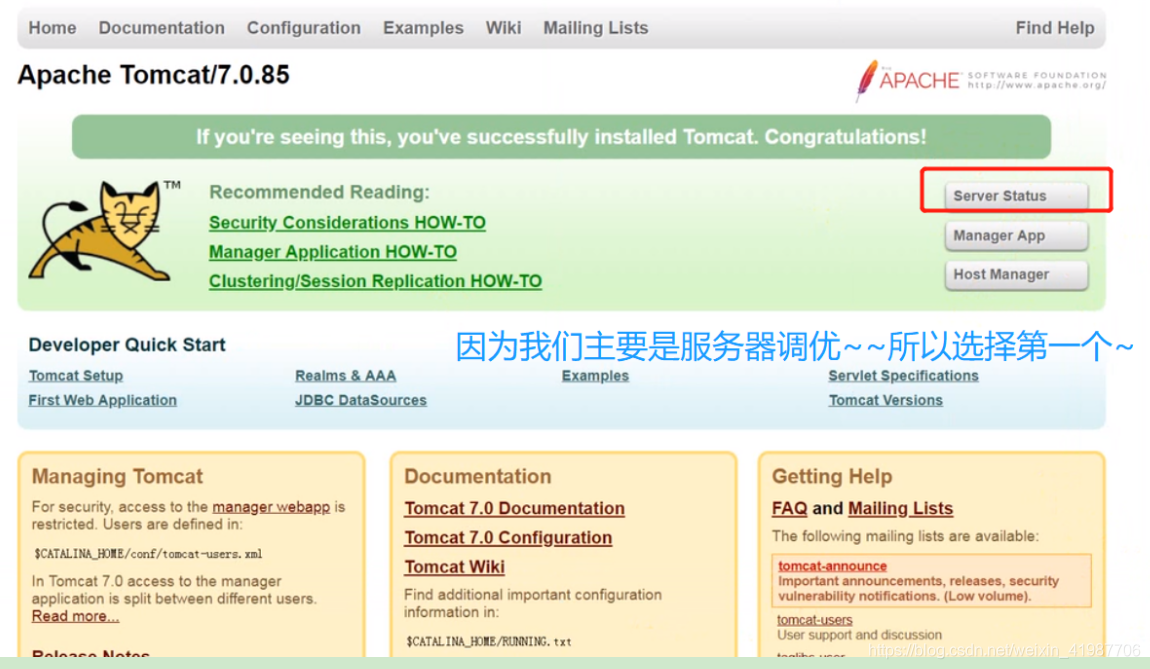Open the Examples link under Developer Quick Start
Viewport: 1150px width, 669px height.
[595, 376]
